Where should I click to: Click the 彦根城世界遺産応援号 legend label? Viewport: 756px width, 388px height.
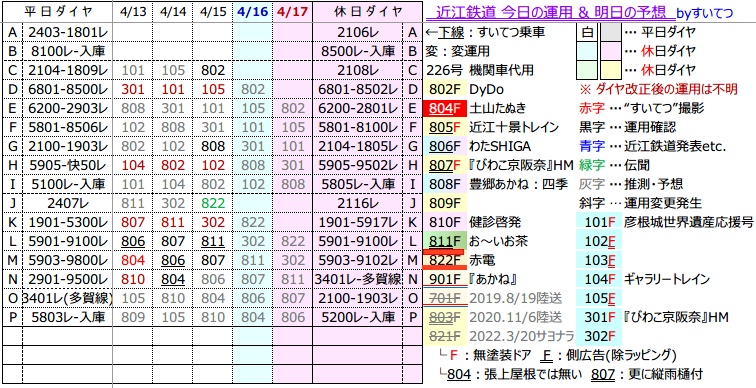click(688, 222)
